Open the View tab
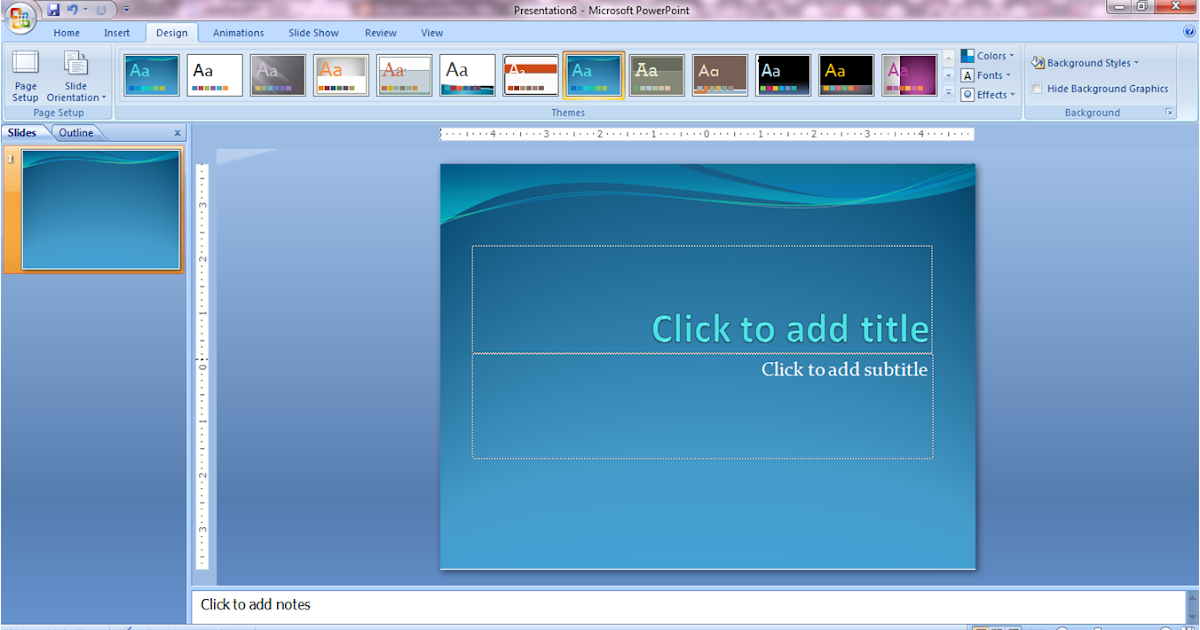The height and width of the screenshot is (630, 1200). pyautogui.click(x=432, y=33)
